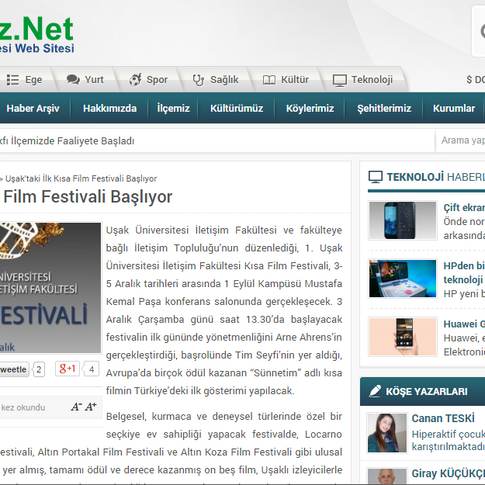485x485 pixels.
Task: Click the monitor icon in Teknoloji Haberleri header
Action: (375, 177)
